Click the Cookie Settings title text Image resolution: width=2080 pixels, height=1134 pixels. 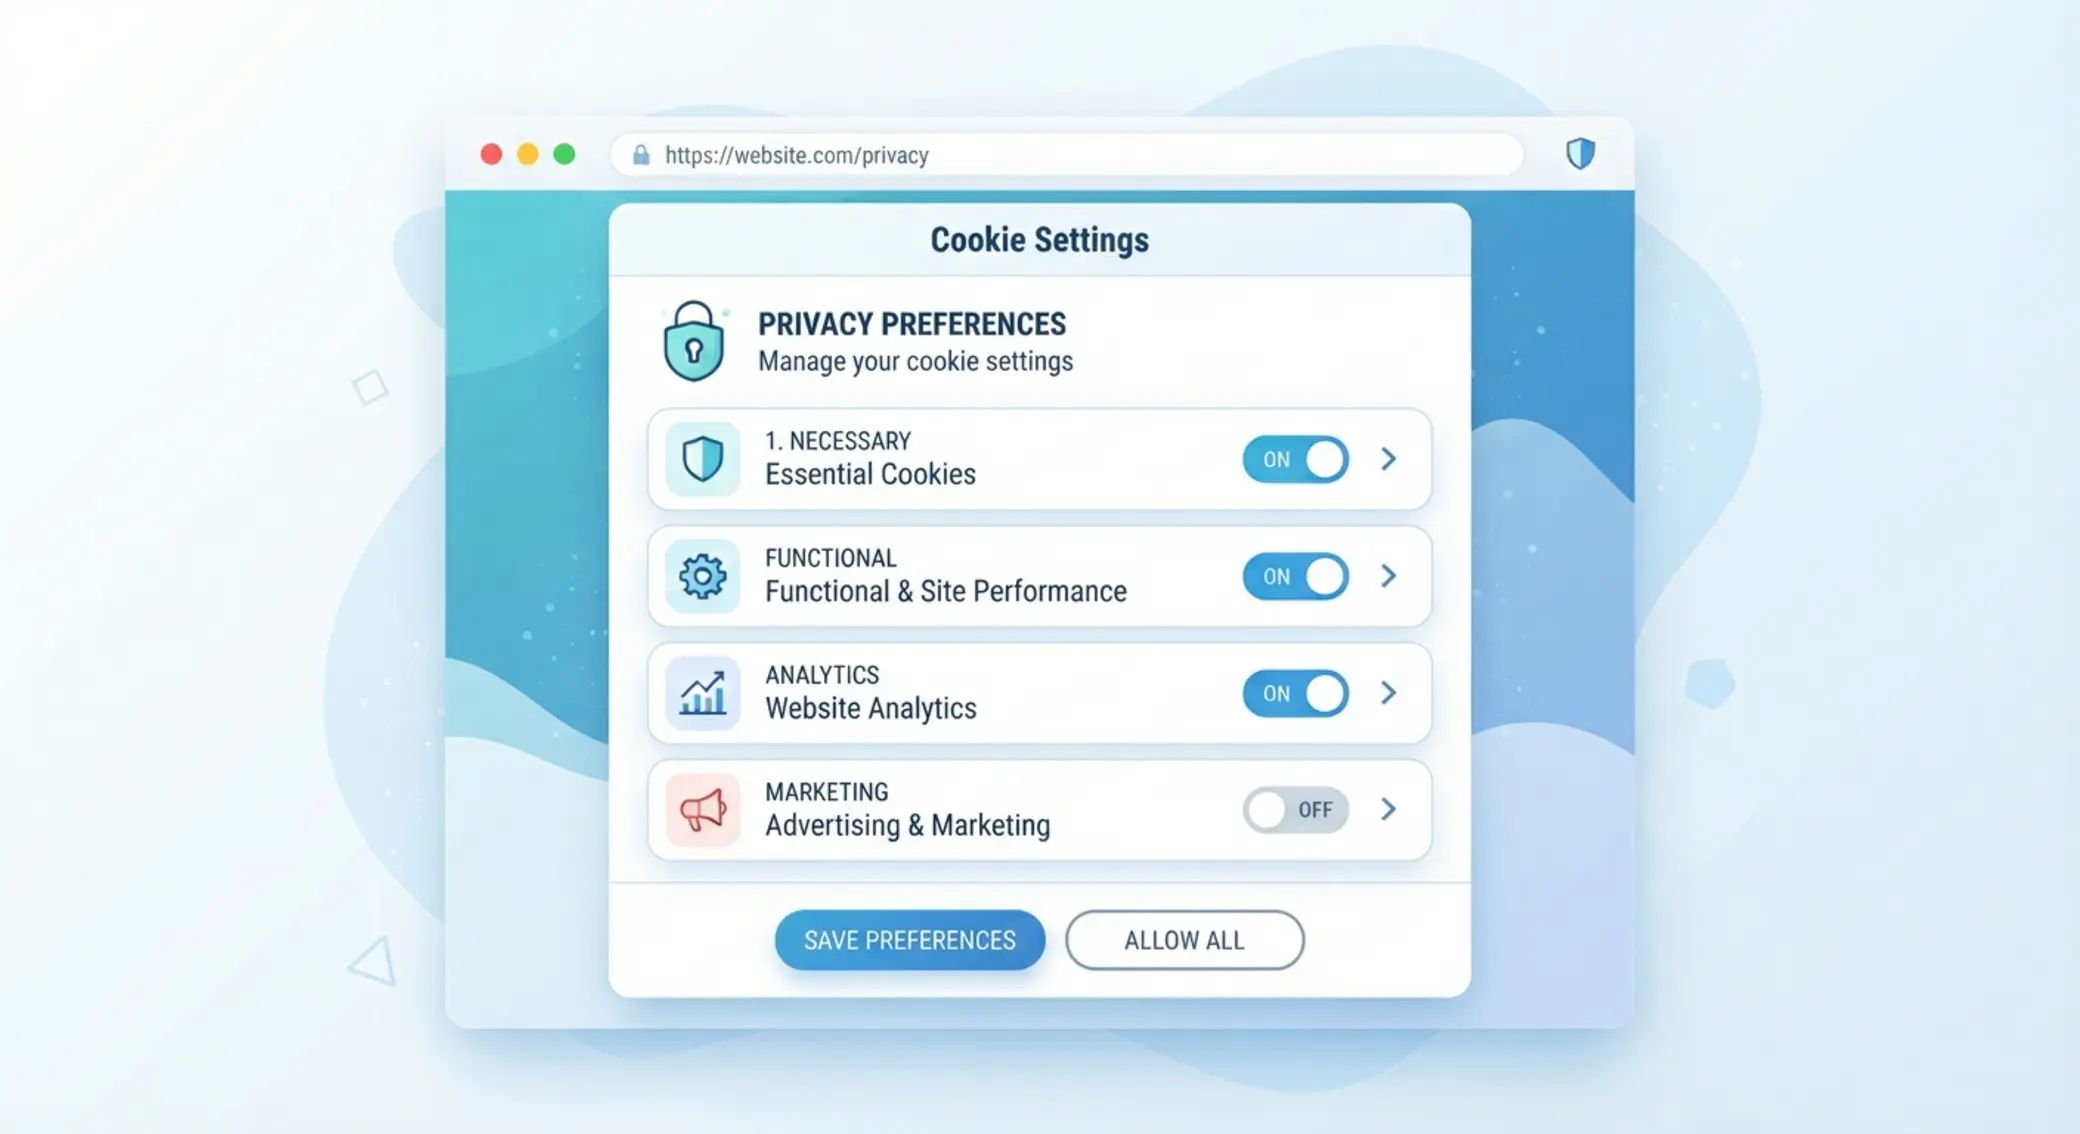[1039, 240]
